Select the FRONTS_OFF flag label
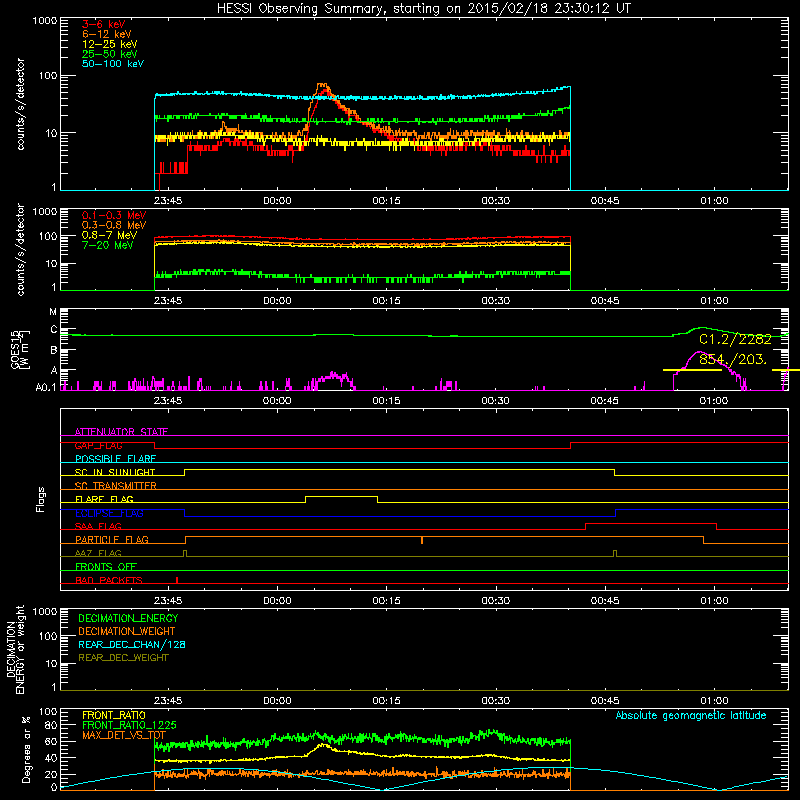The width and height of the screenshot is (800, 800). coord(106,566)
